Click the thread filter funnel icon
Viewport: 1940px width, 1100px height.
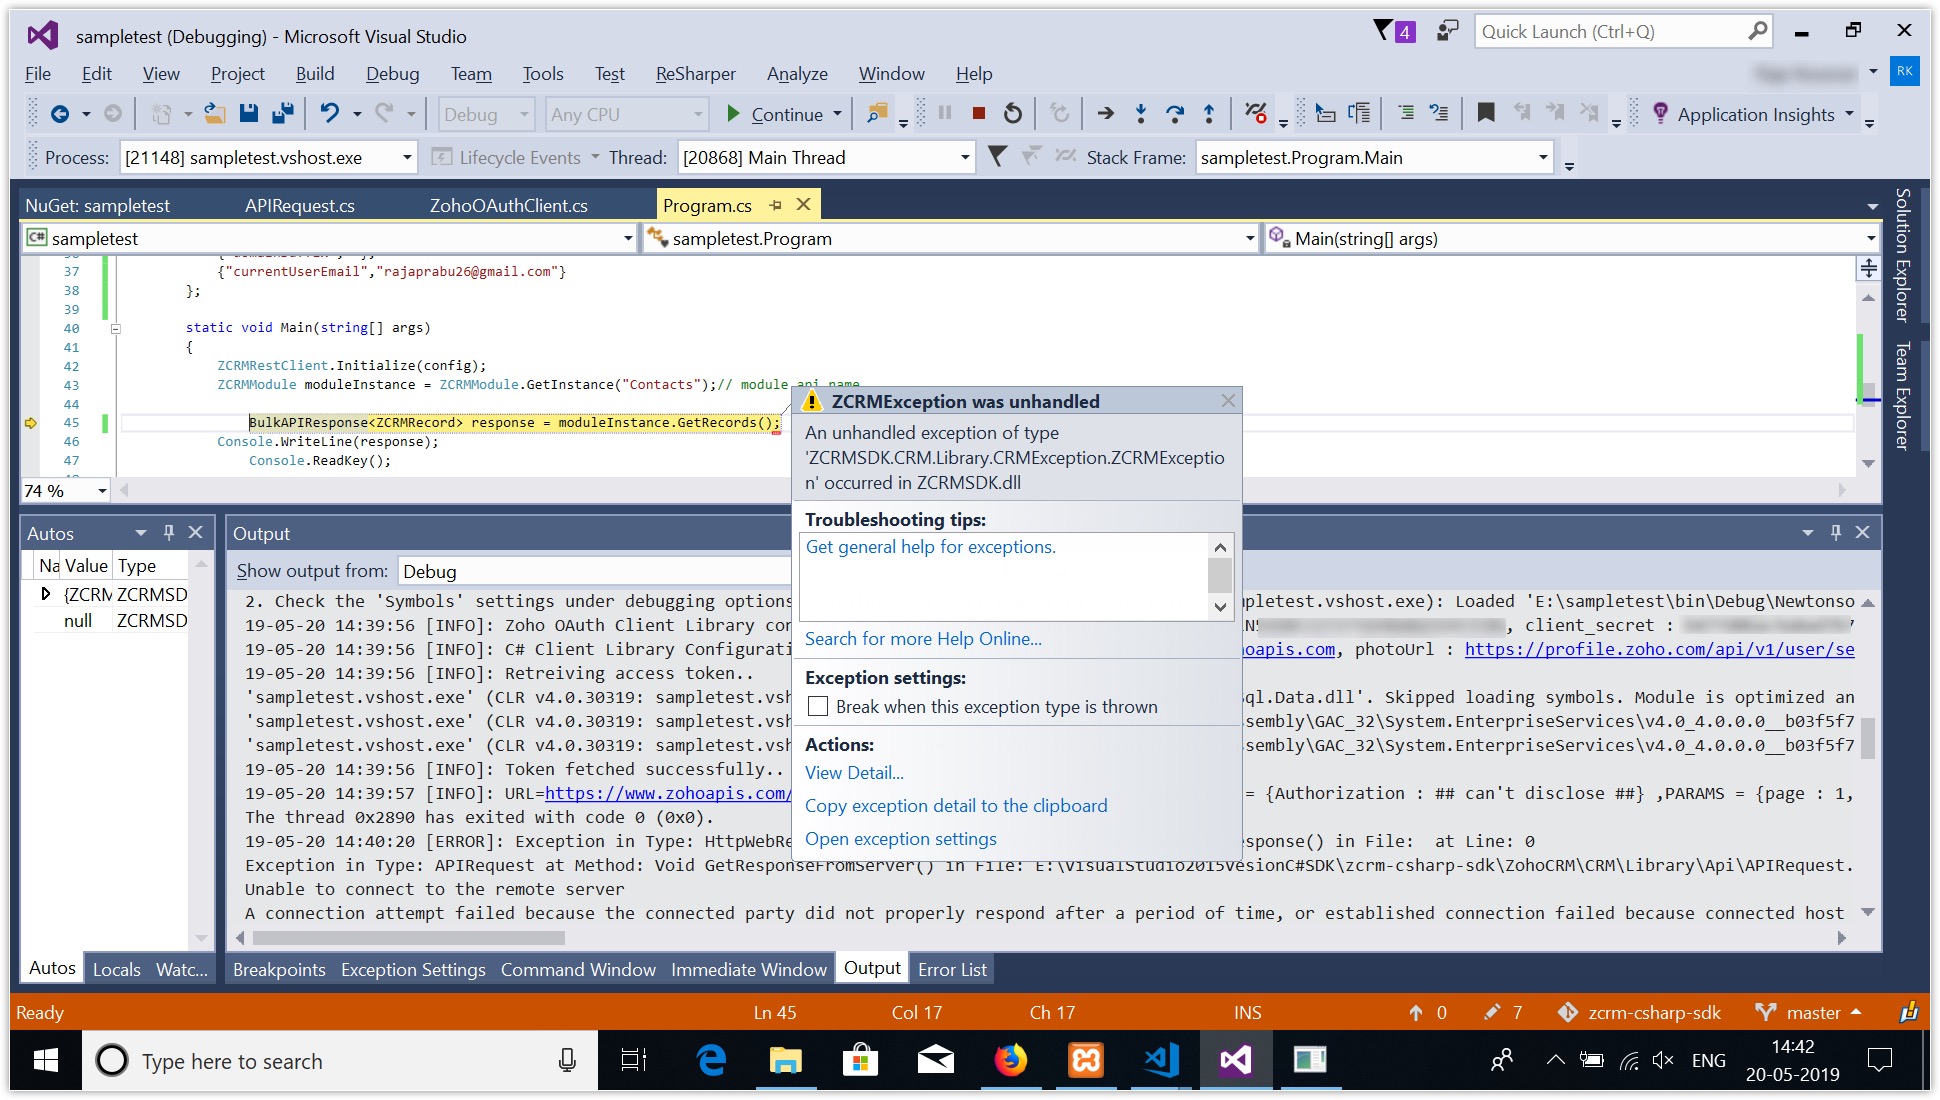[x=997, y=156]
